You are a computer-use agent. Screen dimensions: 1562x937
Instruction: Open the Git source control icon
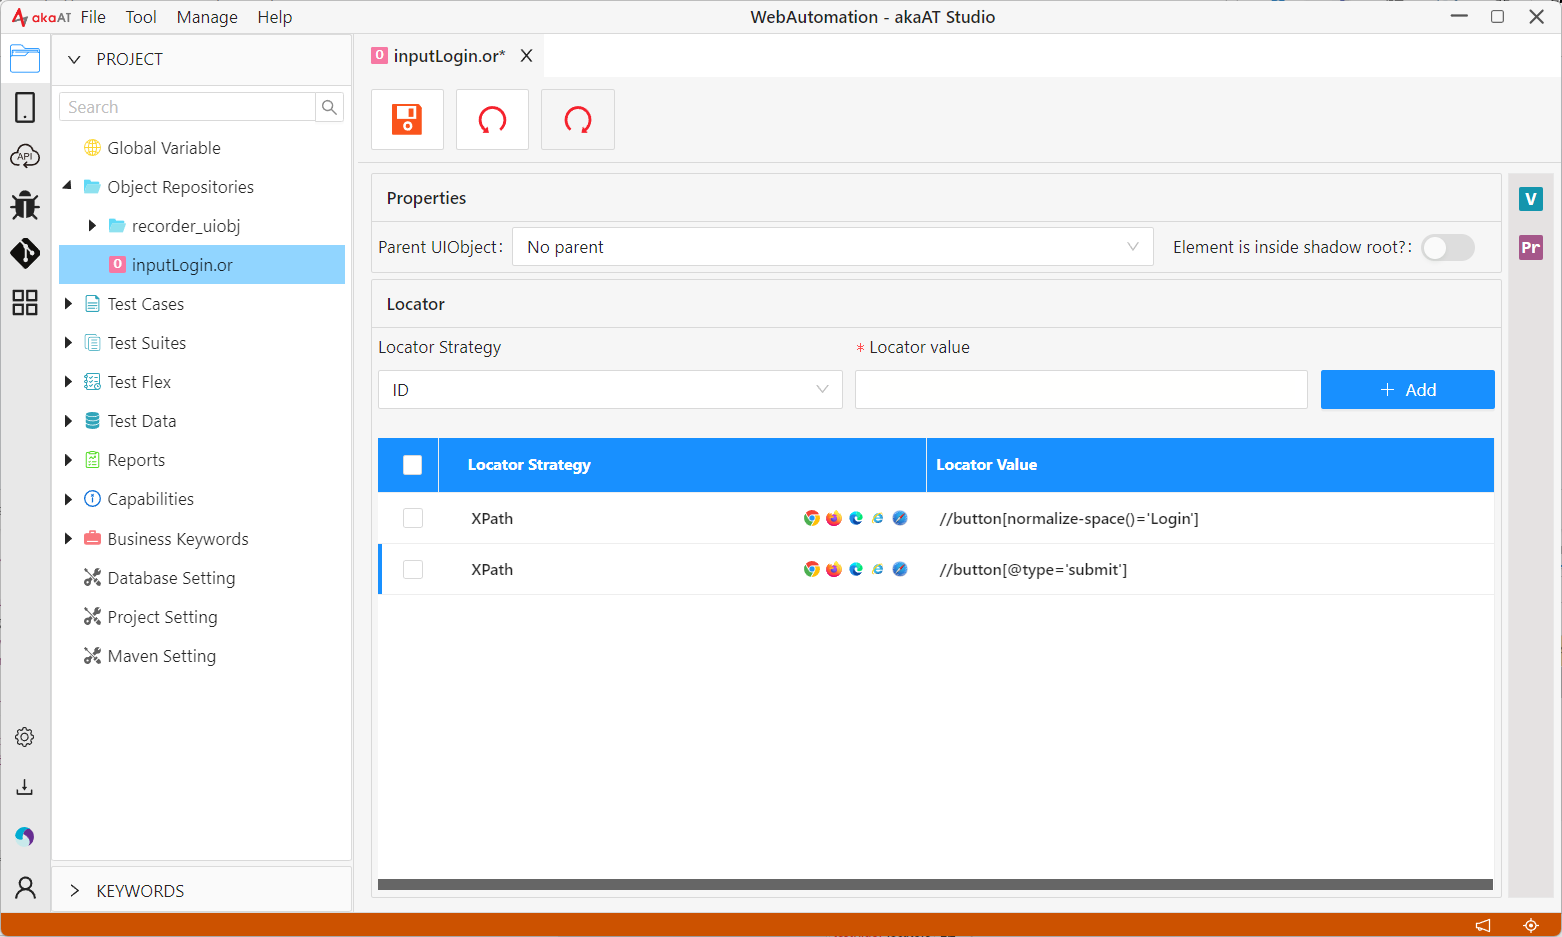tap(25, 253)
